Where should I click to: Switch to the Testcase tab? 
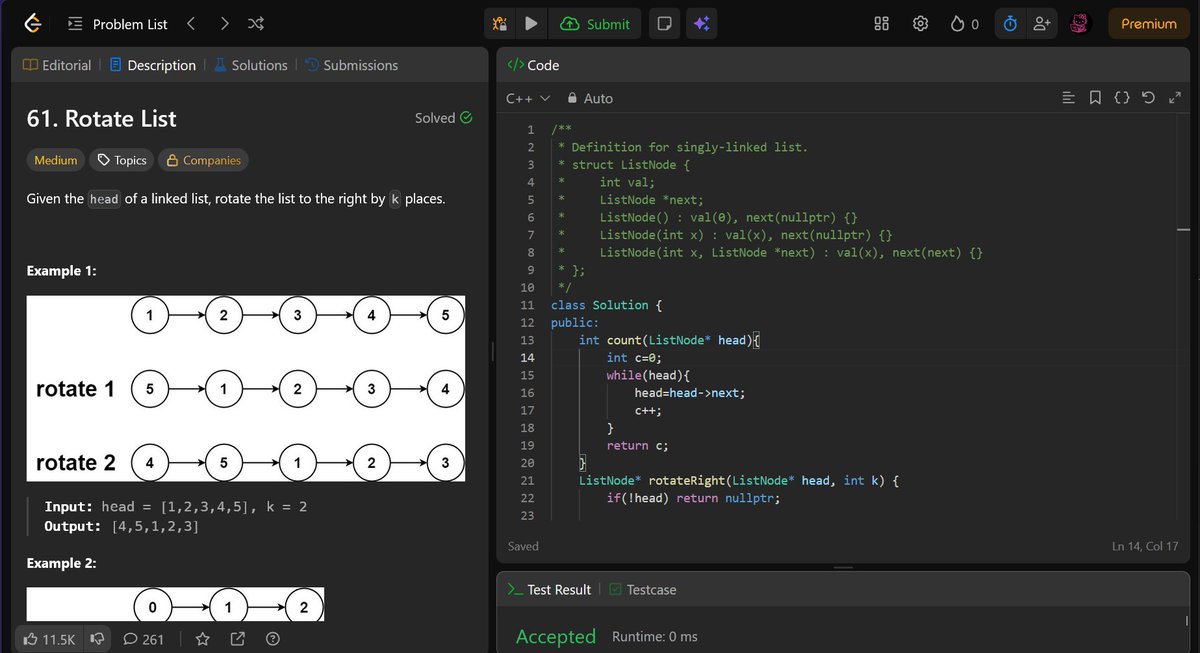coord(642,590)
